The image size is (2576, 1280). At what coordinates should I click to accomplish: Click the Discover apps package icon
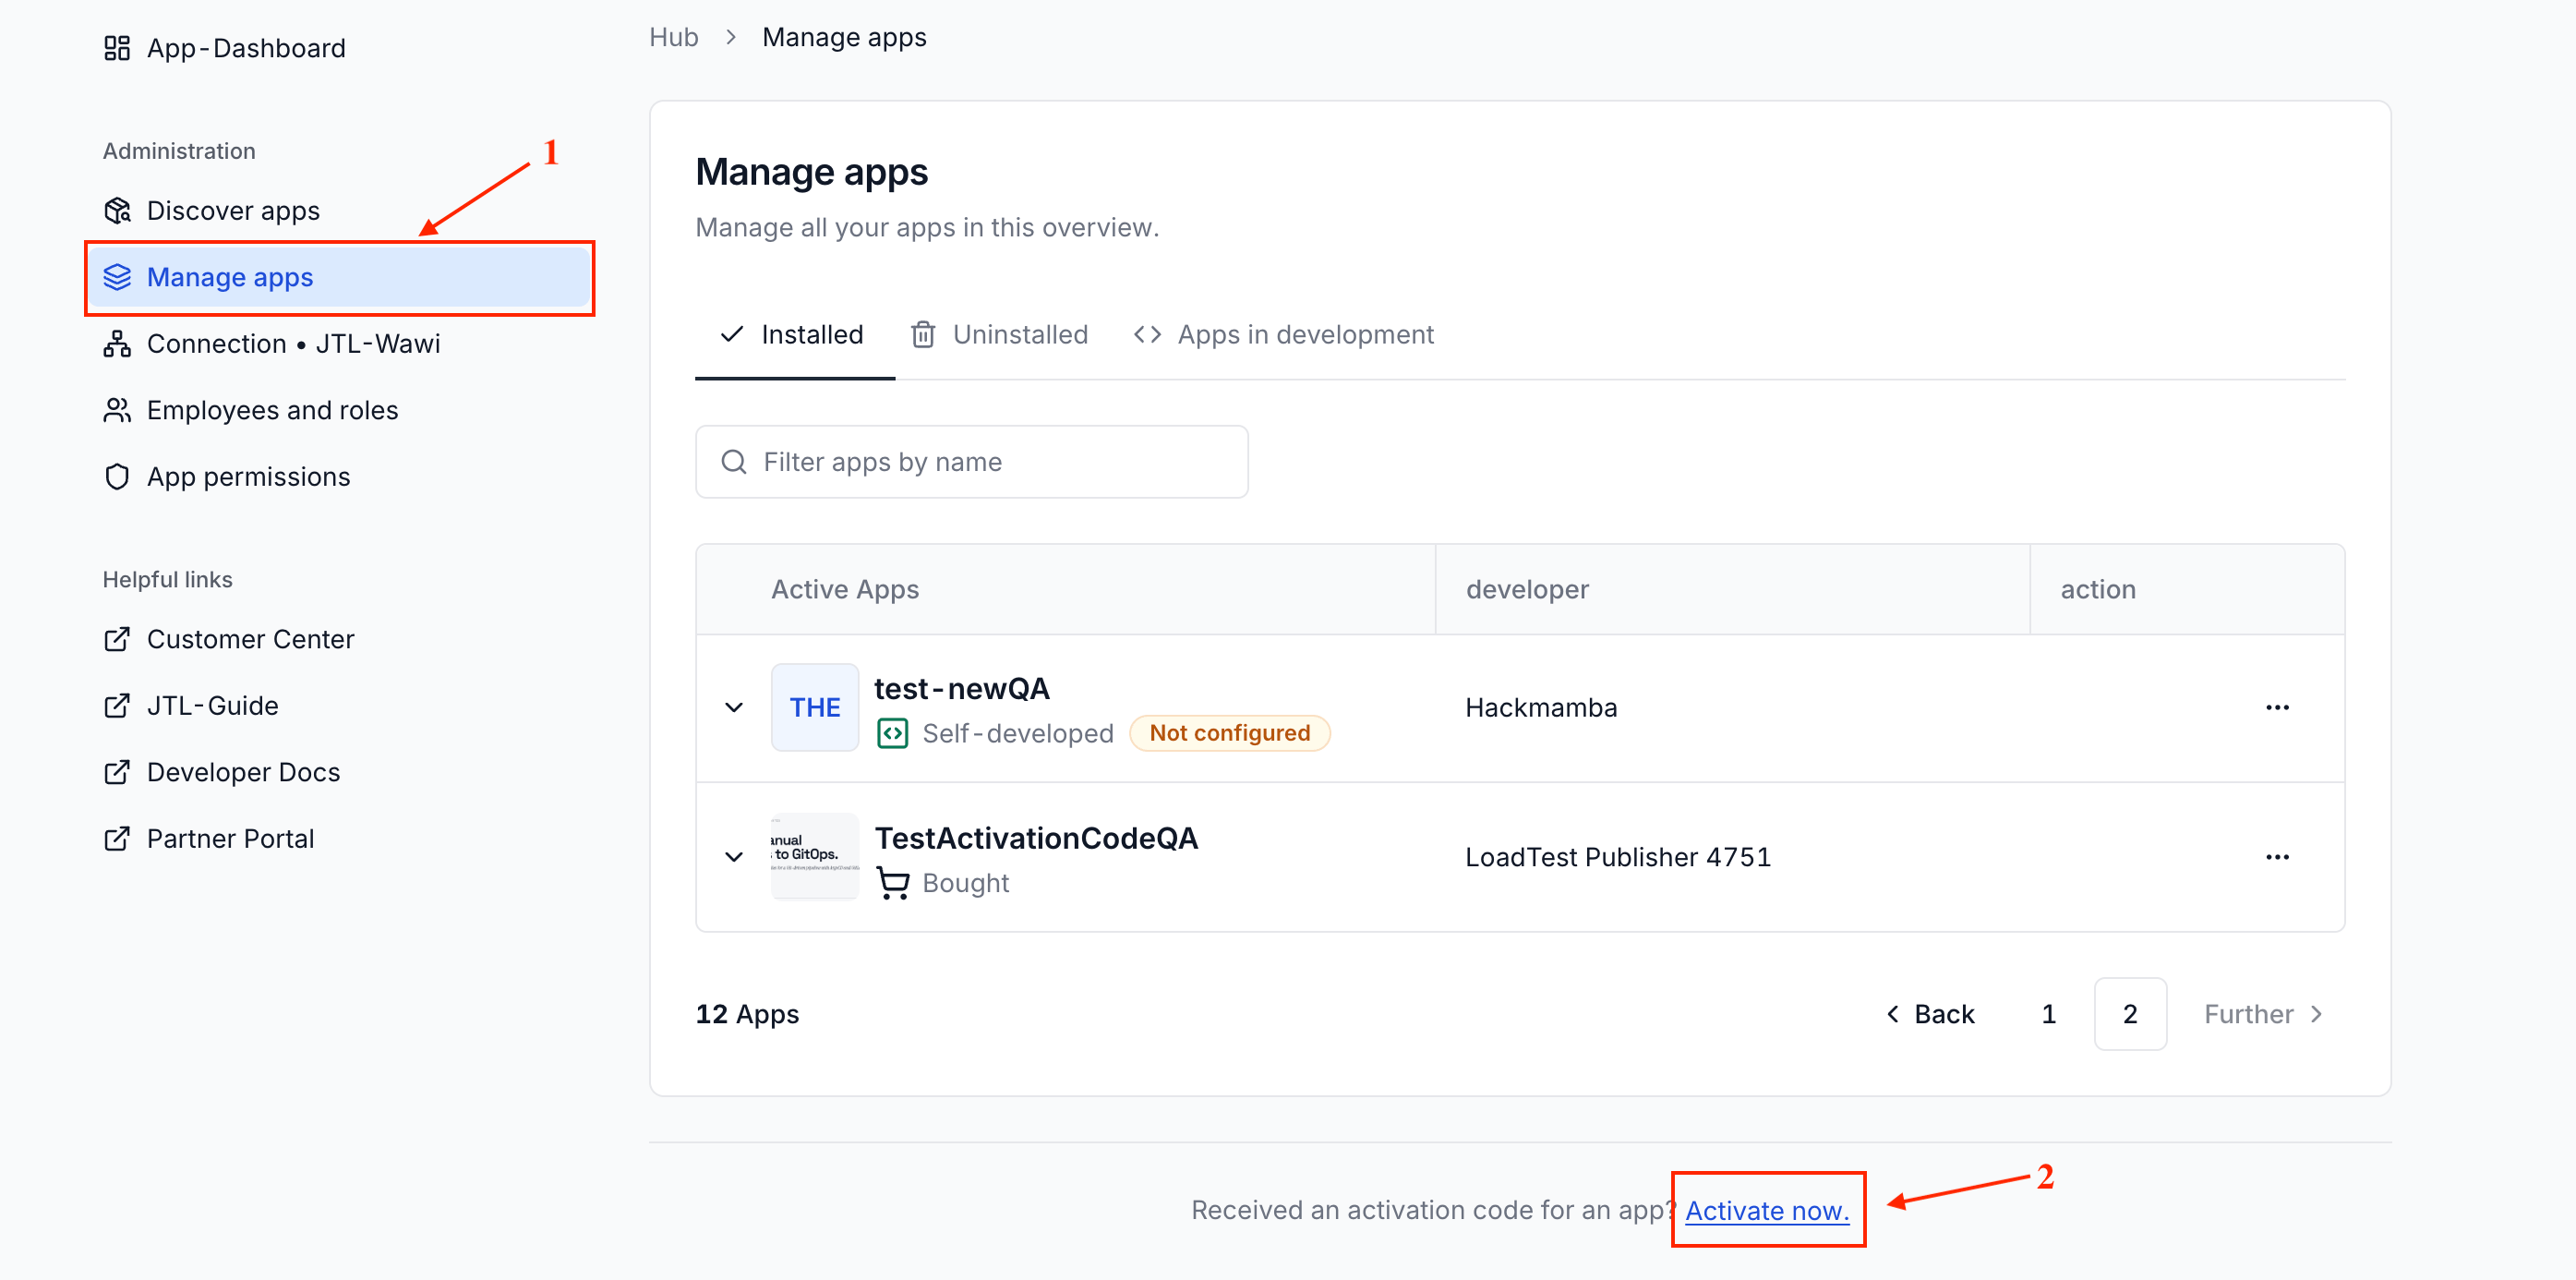pos(117,211)
